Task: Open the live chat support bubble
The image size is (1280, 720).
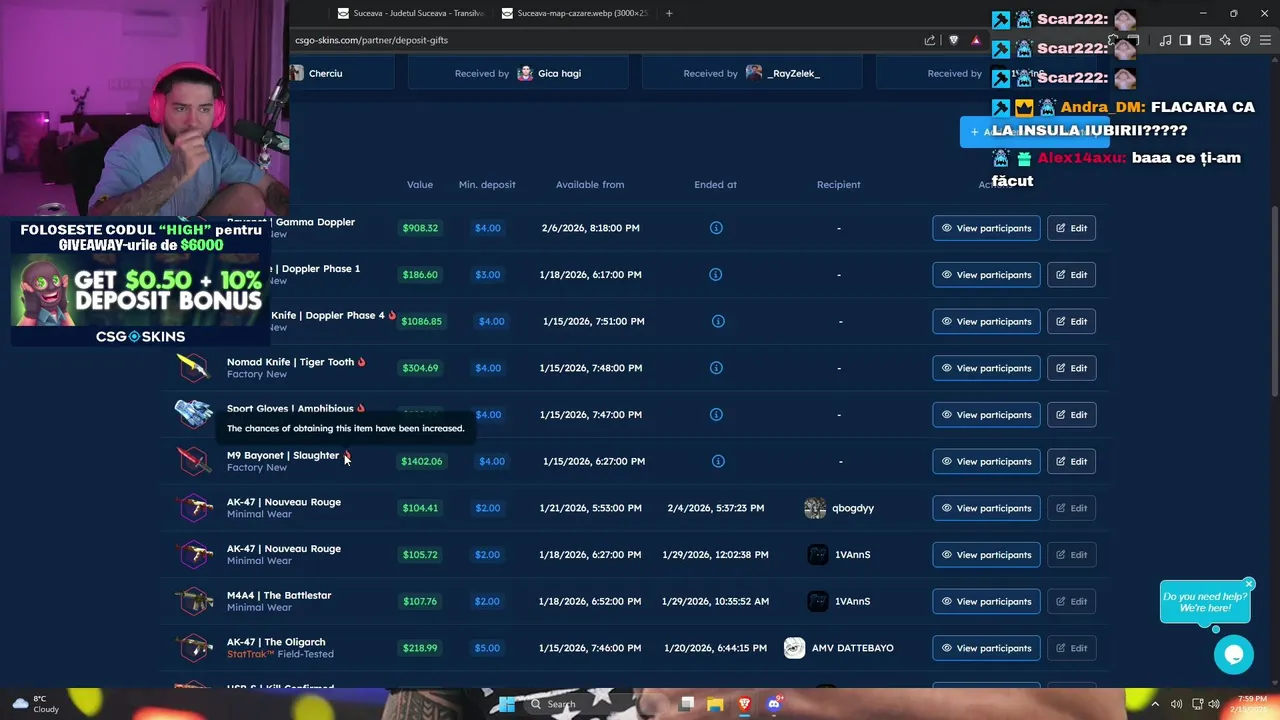Action: tap(1234, 654)
